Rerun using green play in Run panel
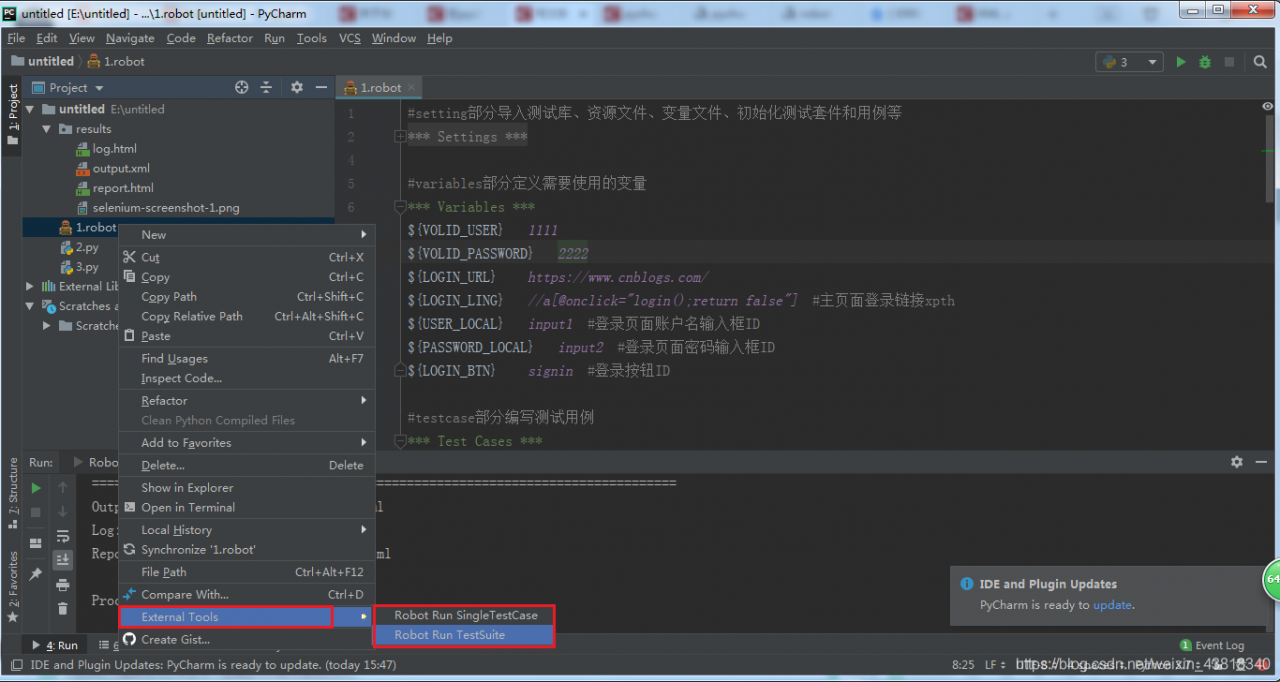The image size is (1280, 682). [x=36, y=488]
